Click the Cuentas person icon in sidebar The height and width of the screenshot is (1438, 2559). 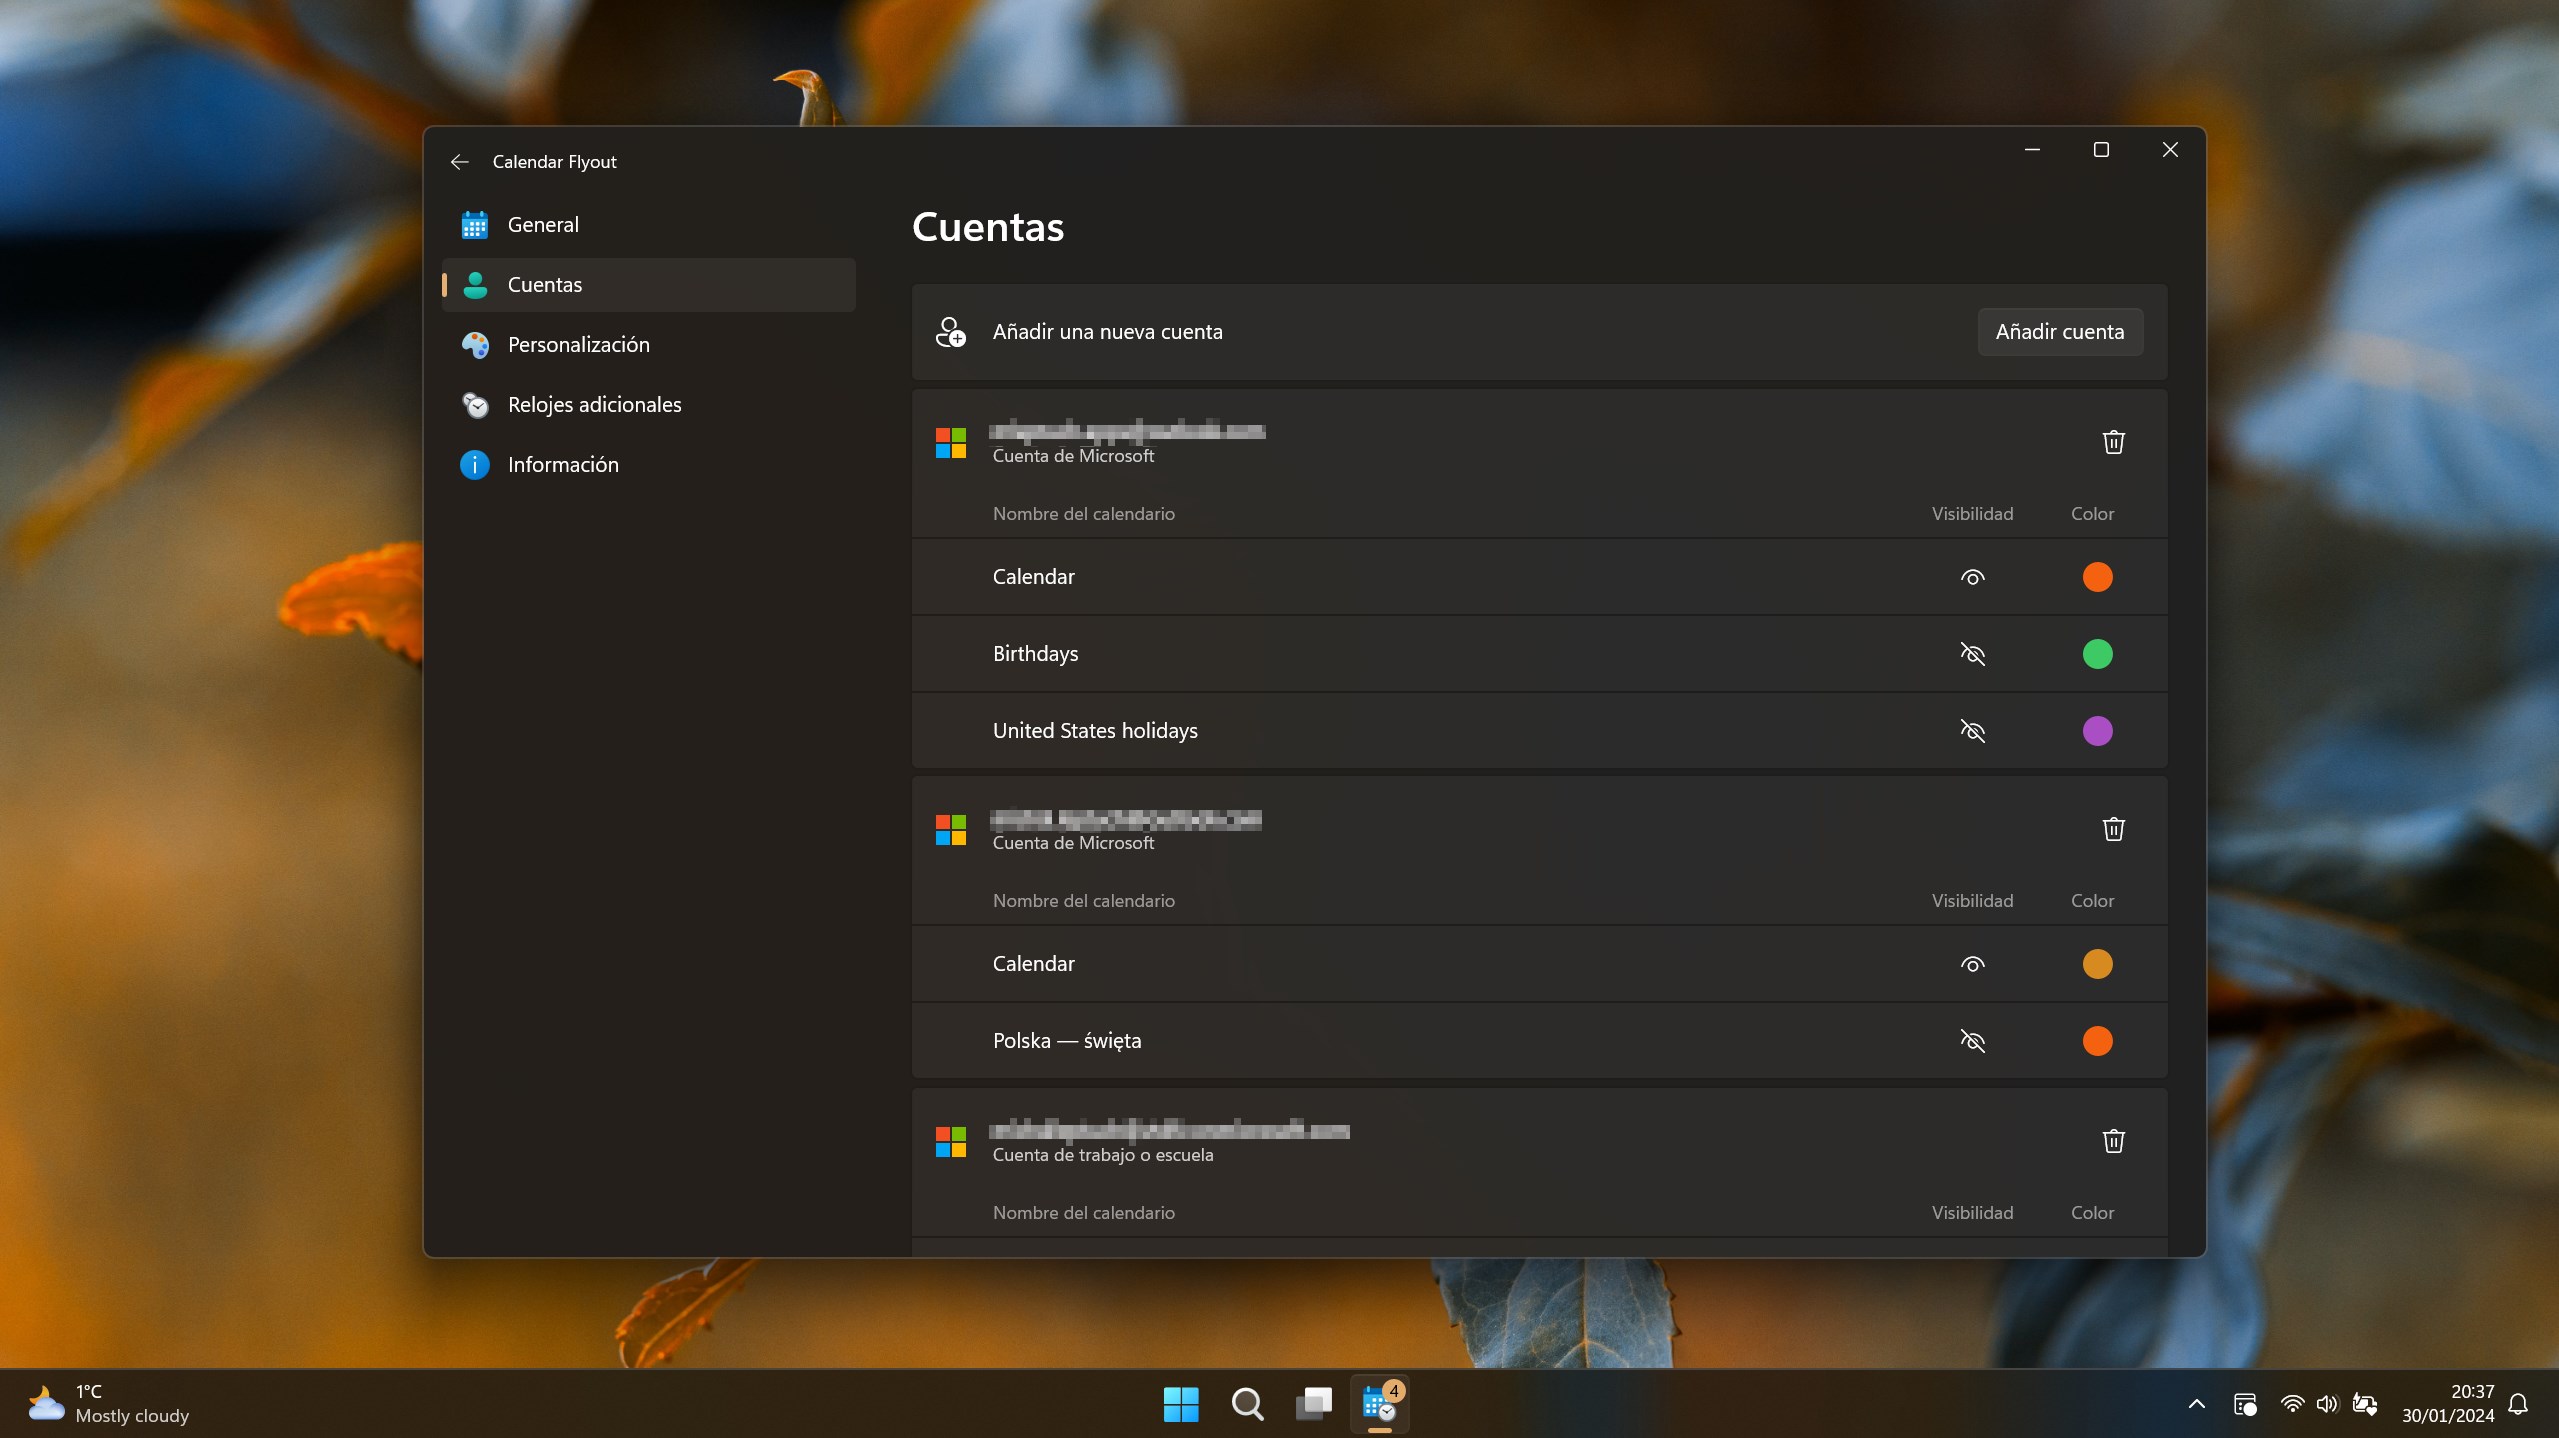tap(475, 285)
